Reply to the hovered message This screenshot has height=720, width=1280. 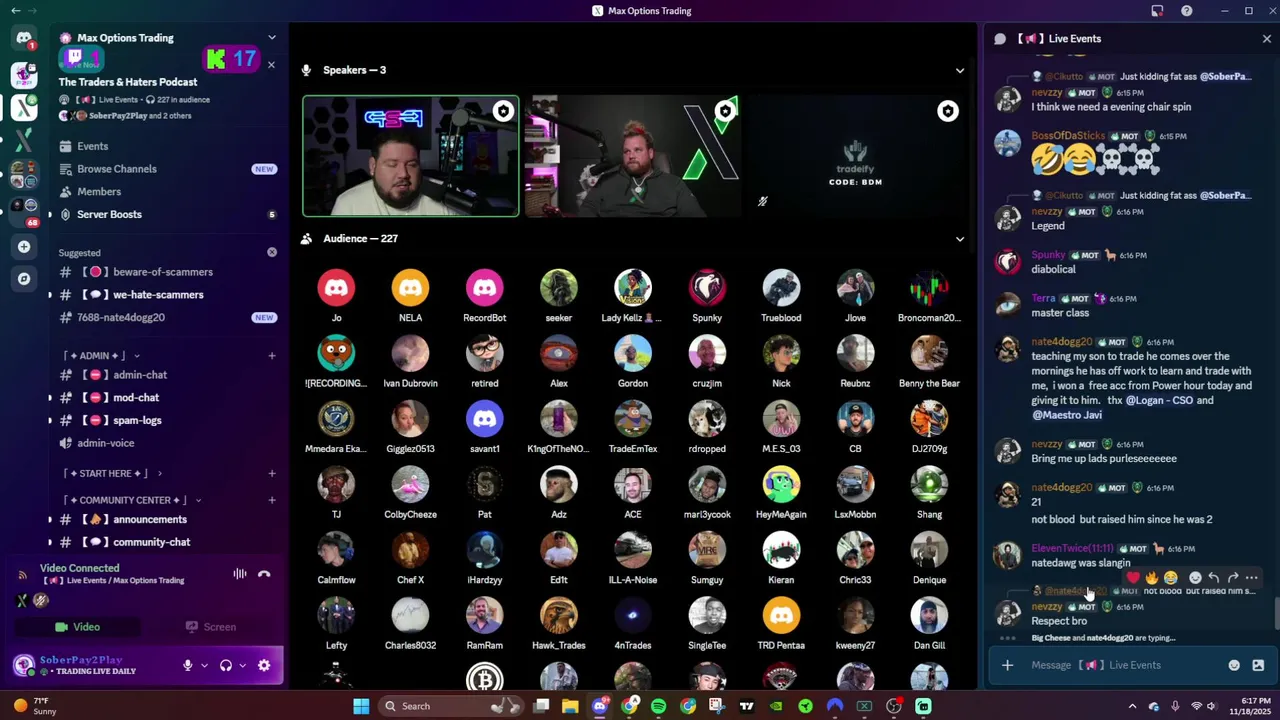(x=1214, y=578)
